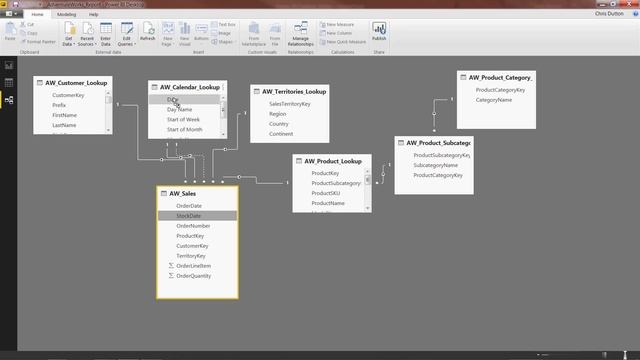Select the AW_Territories_Lookup table header

coord(290,91)
